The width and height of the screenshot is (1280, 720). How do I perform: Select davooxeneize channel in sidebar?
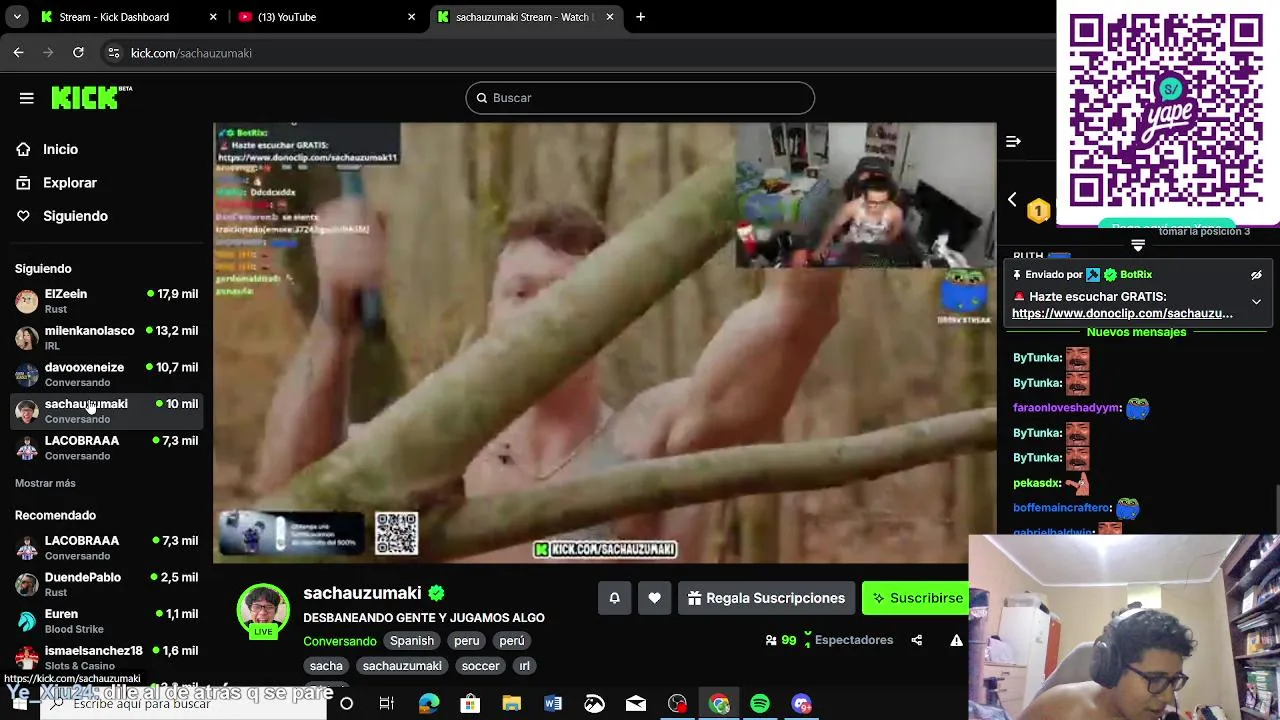pos(107,374)
